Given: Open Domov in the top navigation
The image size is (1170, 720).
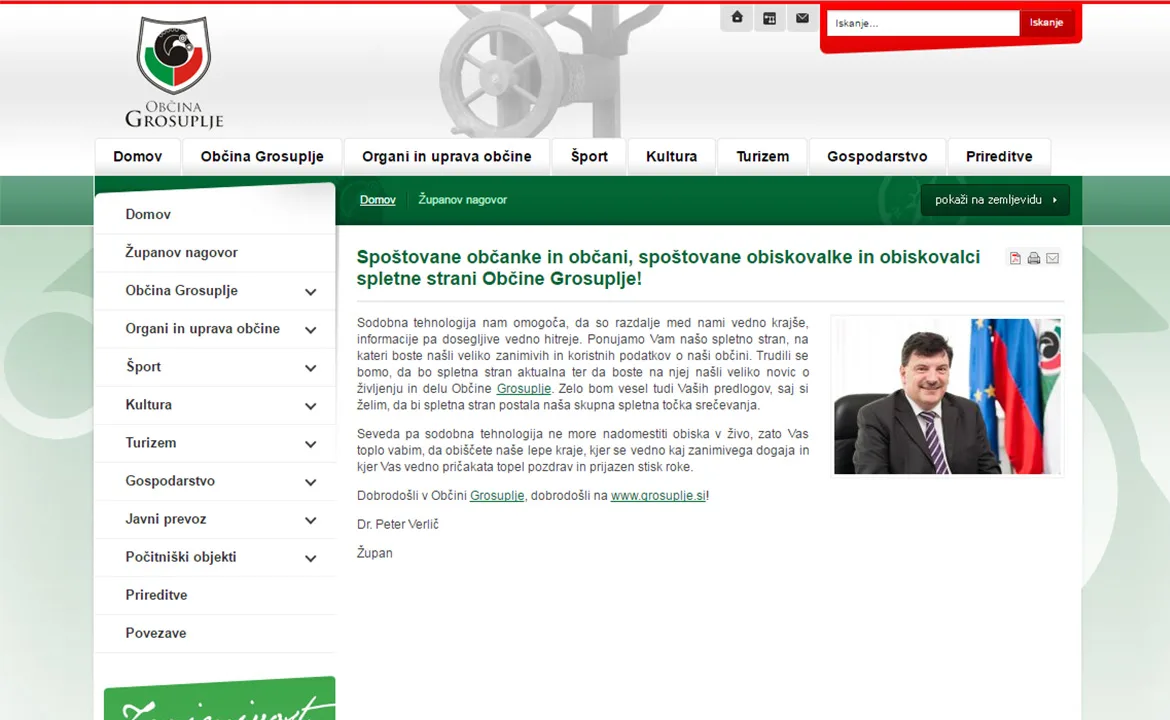Looking at the screenshot, I should 137,157.
